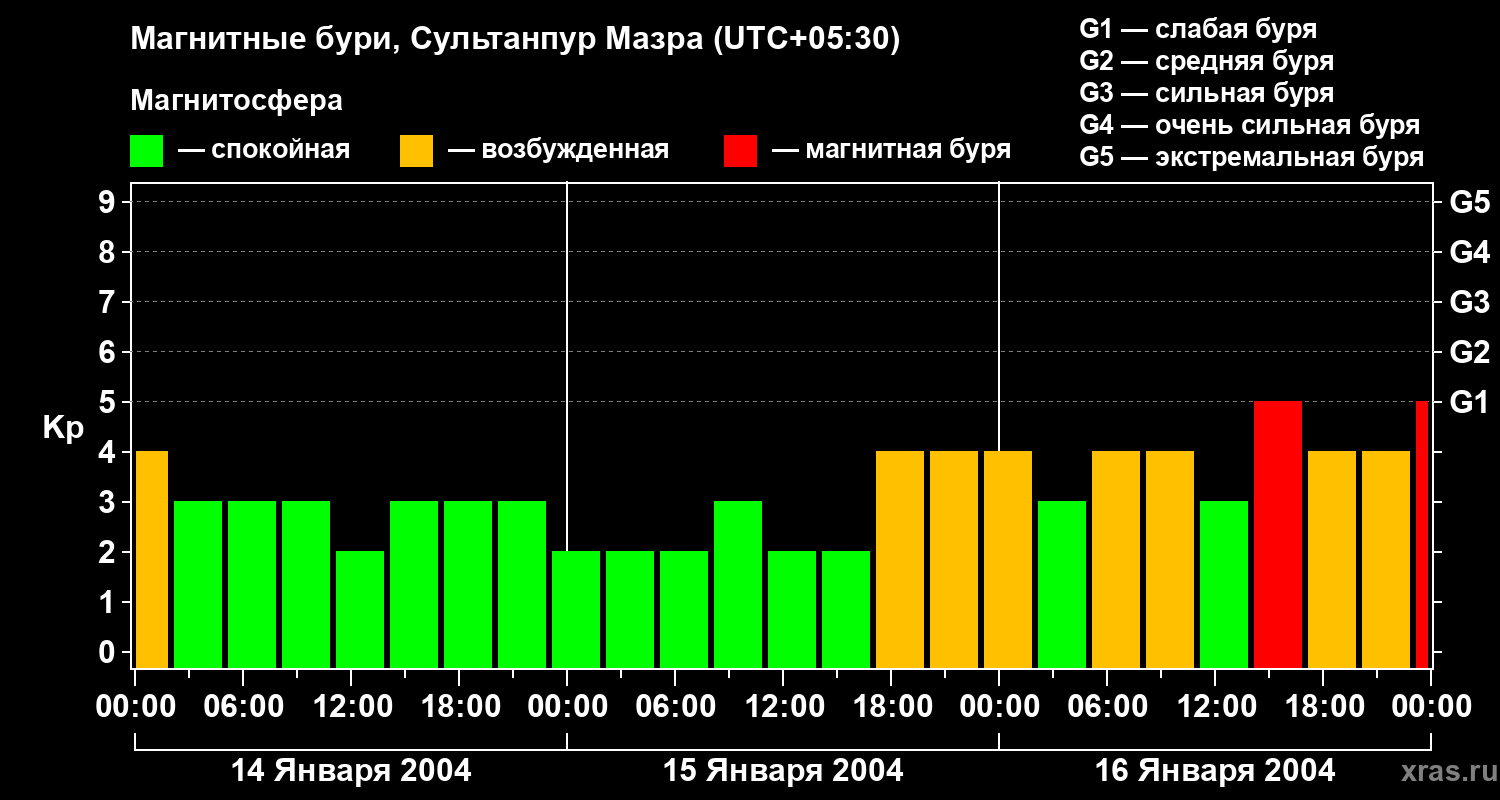Click the right-axis G3 label
The image size is (1500, 800).
1469,303
